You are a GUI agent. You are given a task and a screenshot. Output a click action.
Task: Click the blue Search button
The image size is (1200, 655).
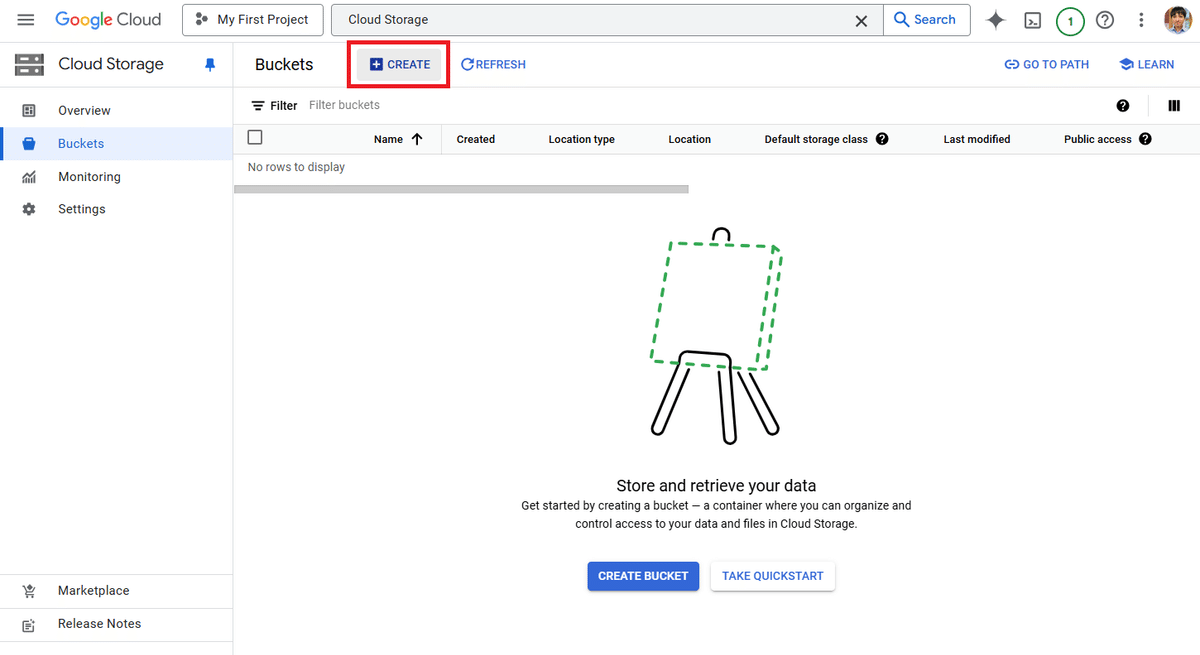(926, 20)
